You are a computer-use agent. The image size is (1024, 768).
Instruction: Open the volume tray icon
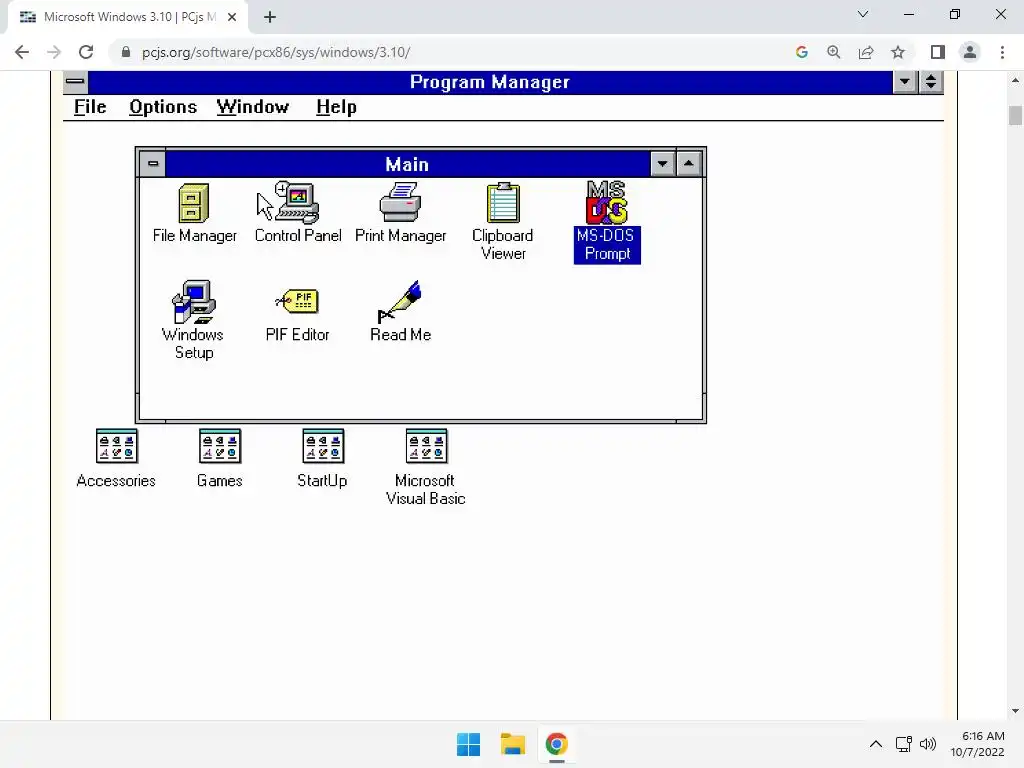pos(927,744)
